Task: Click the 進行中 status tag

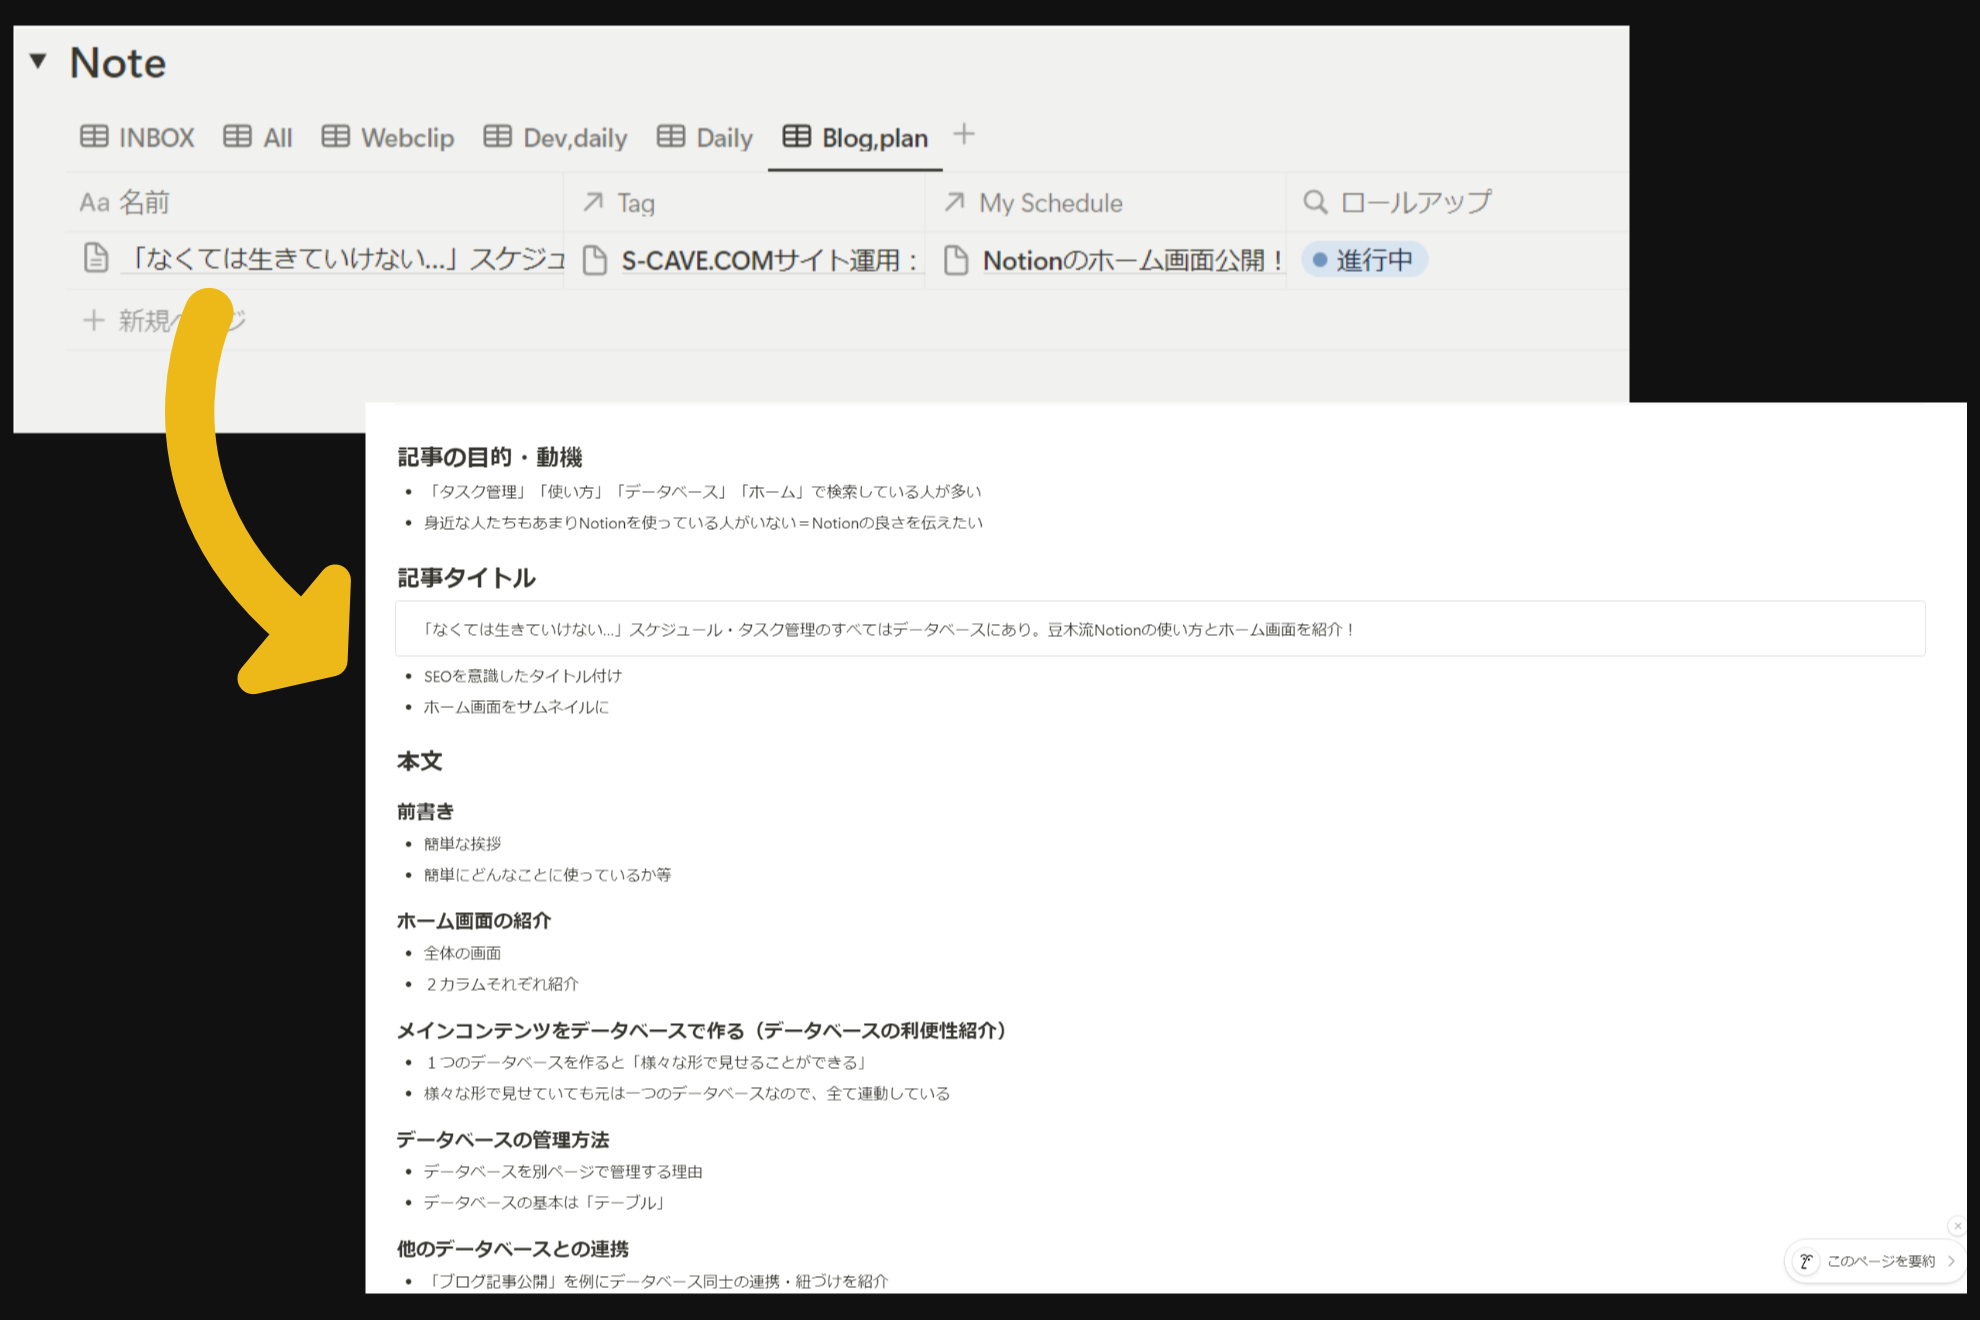Action: [x=1363, y=259]
